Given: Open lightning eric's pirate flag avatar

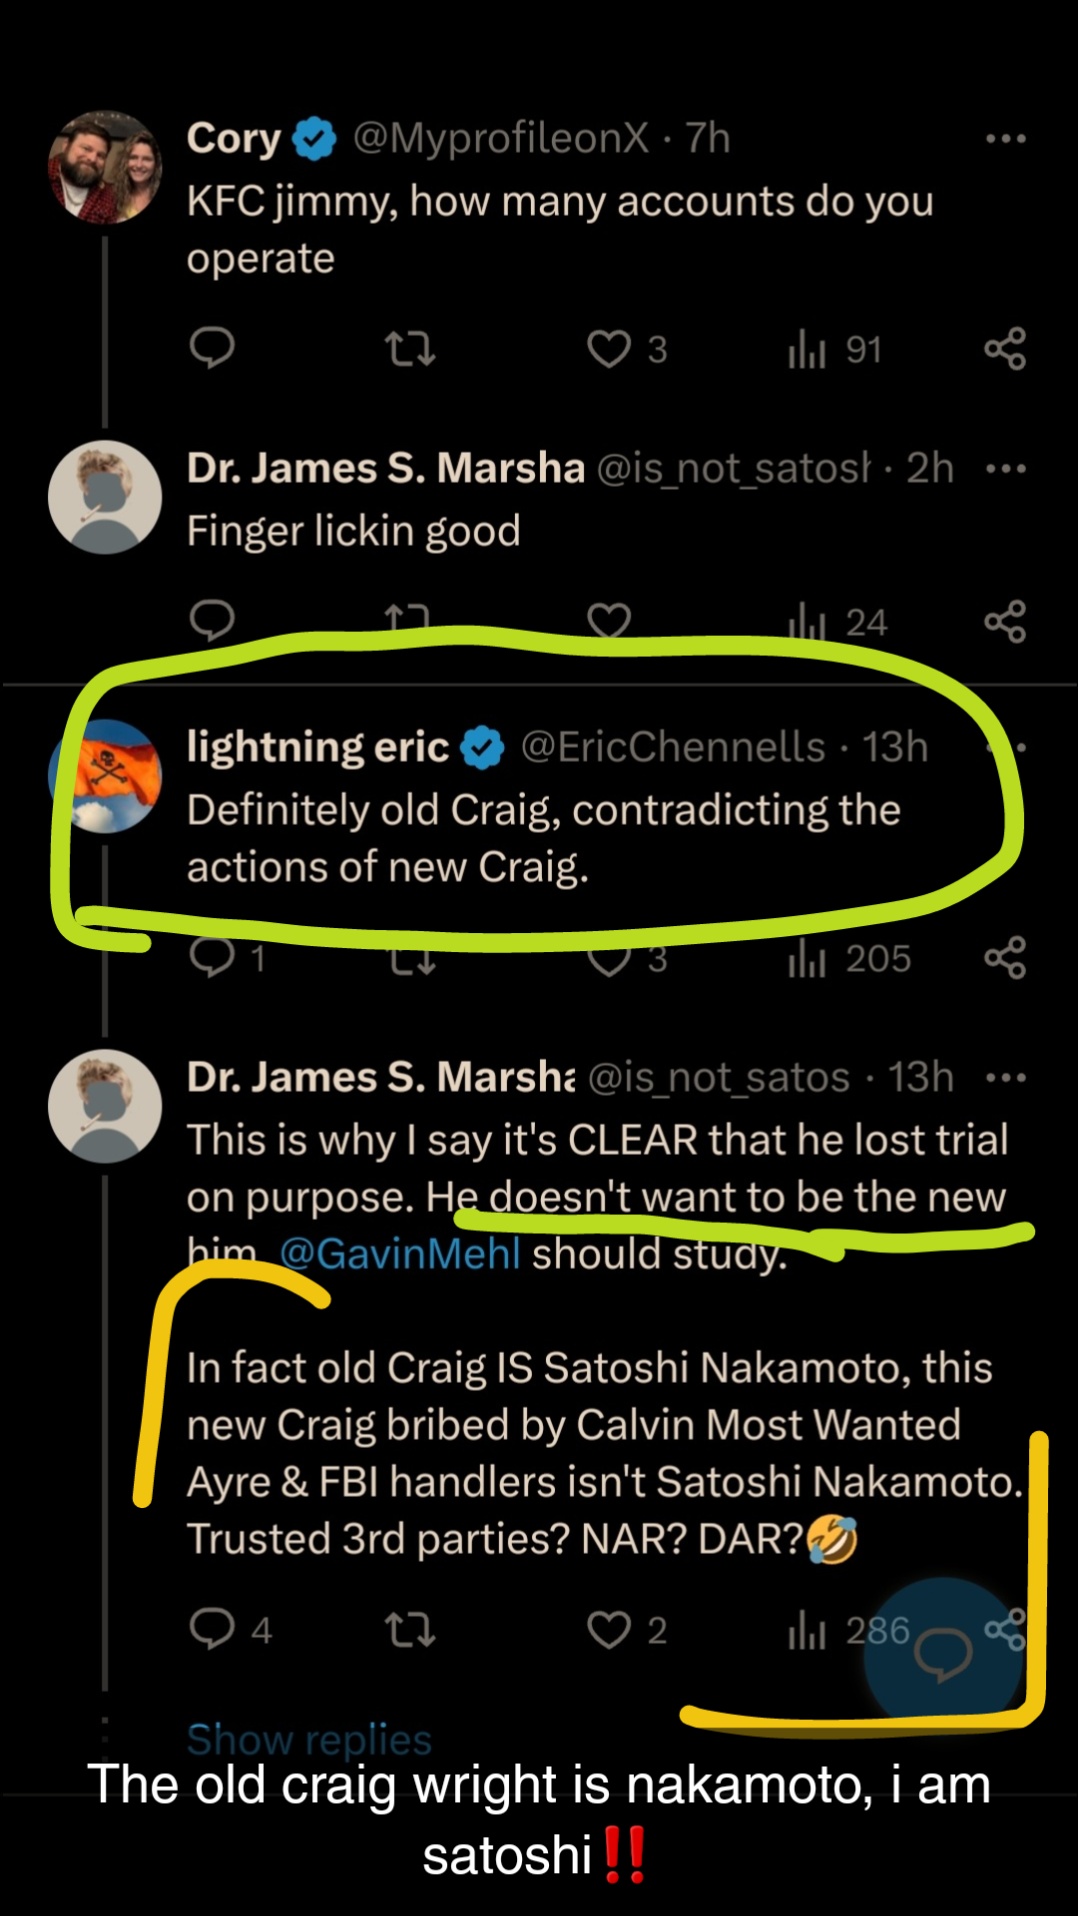Looking at the screenshot, I should 105,775.
